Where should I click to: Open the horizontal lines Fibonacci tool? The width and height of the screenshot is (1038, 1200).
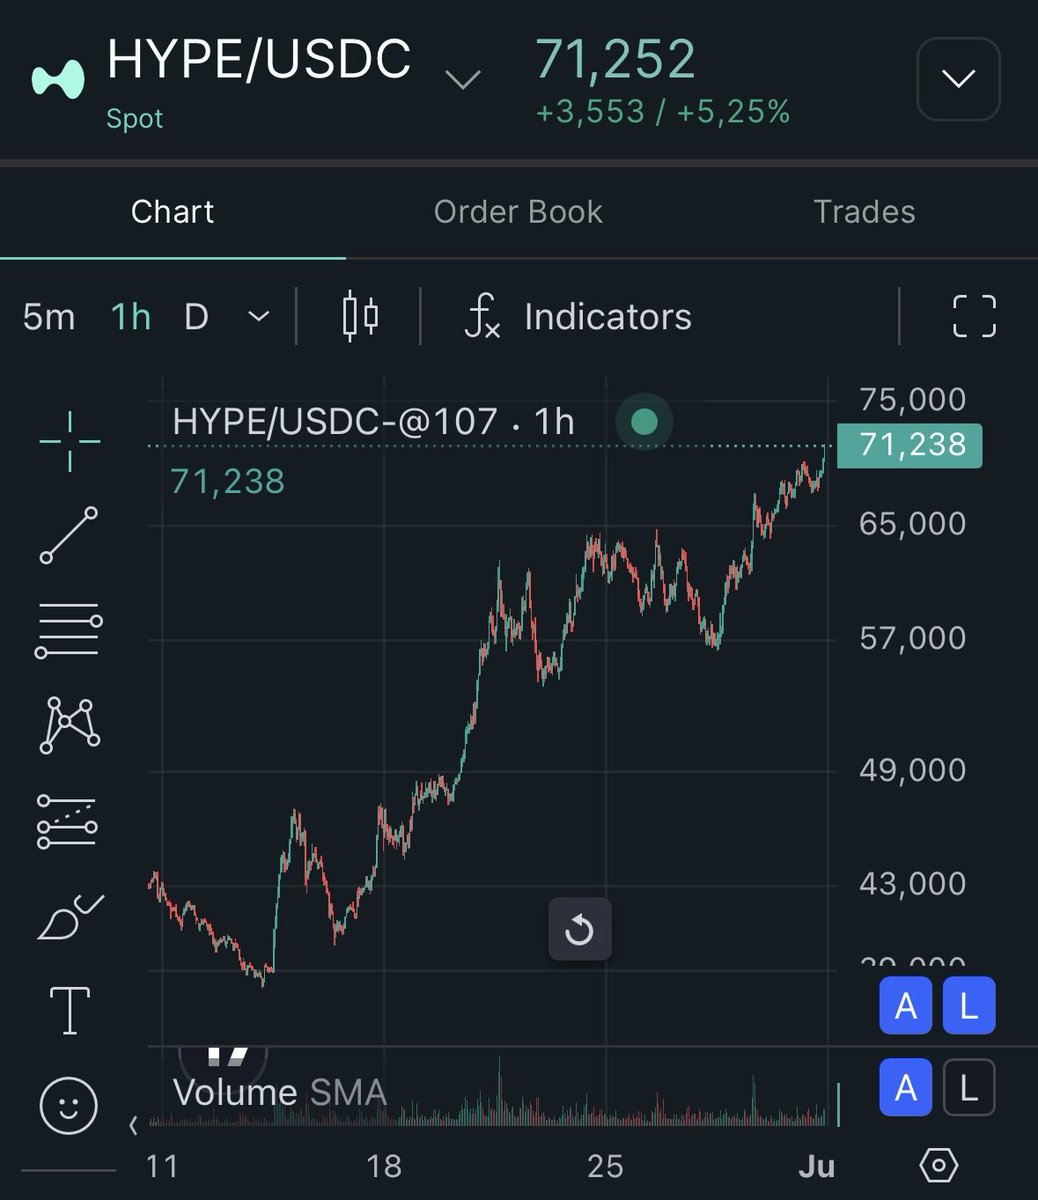tap(69, 631)
